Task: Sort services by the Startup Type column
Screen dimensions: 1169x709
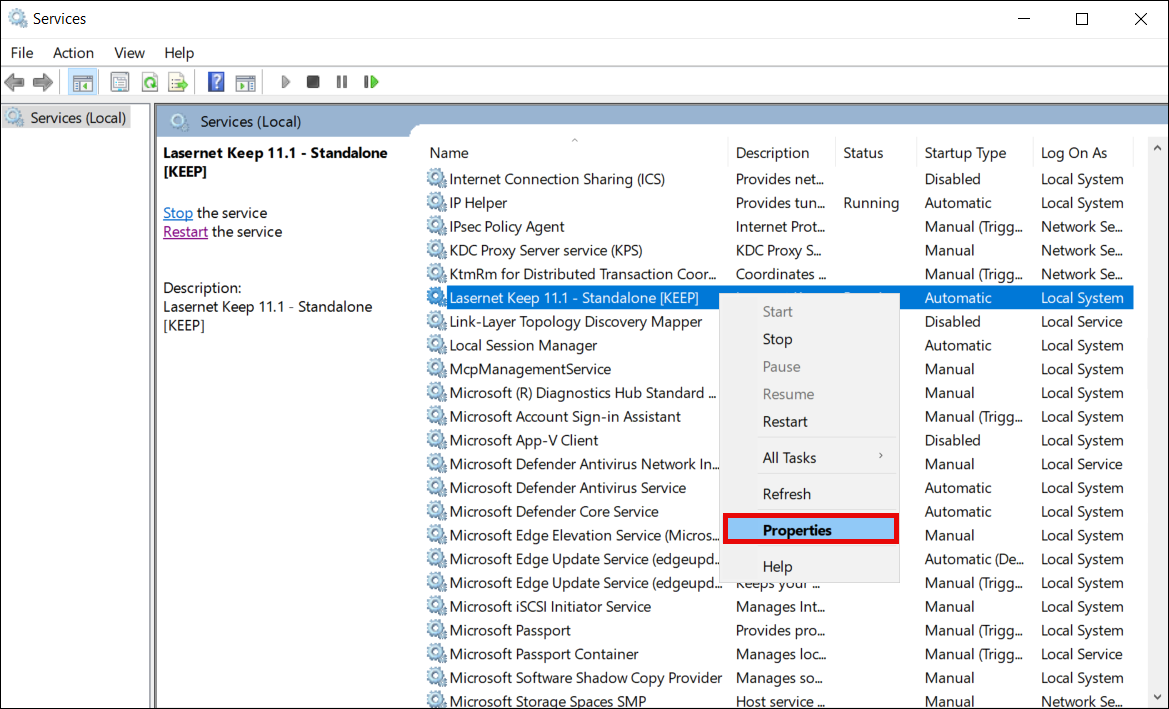Action: (x=965, y=153)
